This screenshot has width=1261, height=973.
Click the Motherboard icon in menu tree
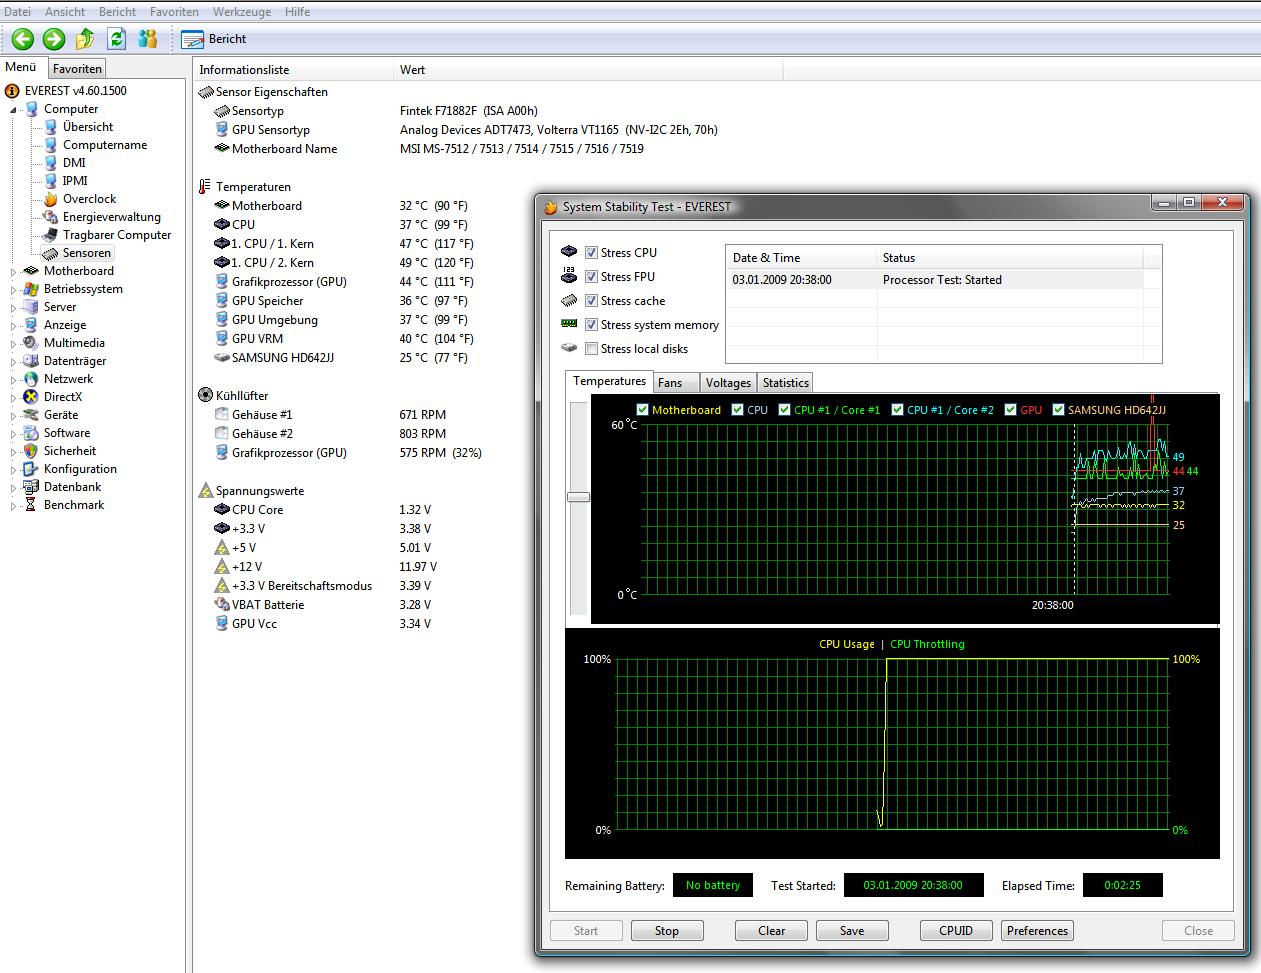31,271
